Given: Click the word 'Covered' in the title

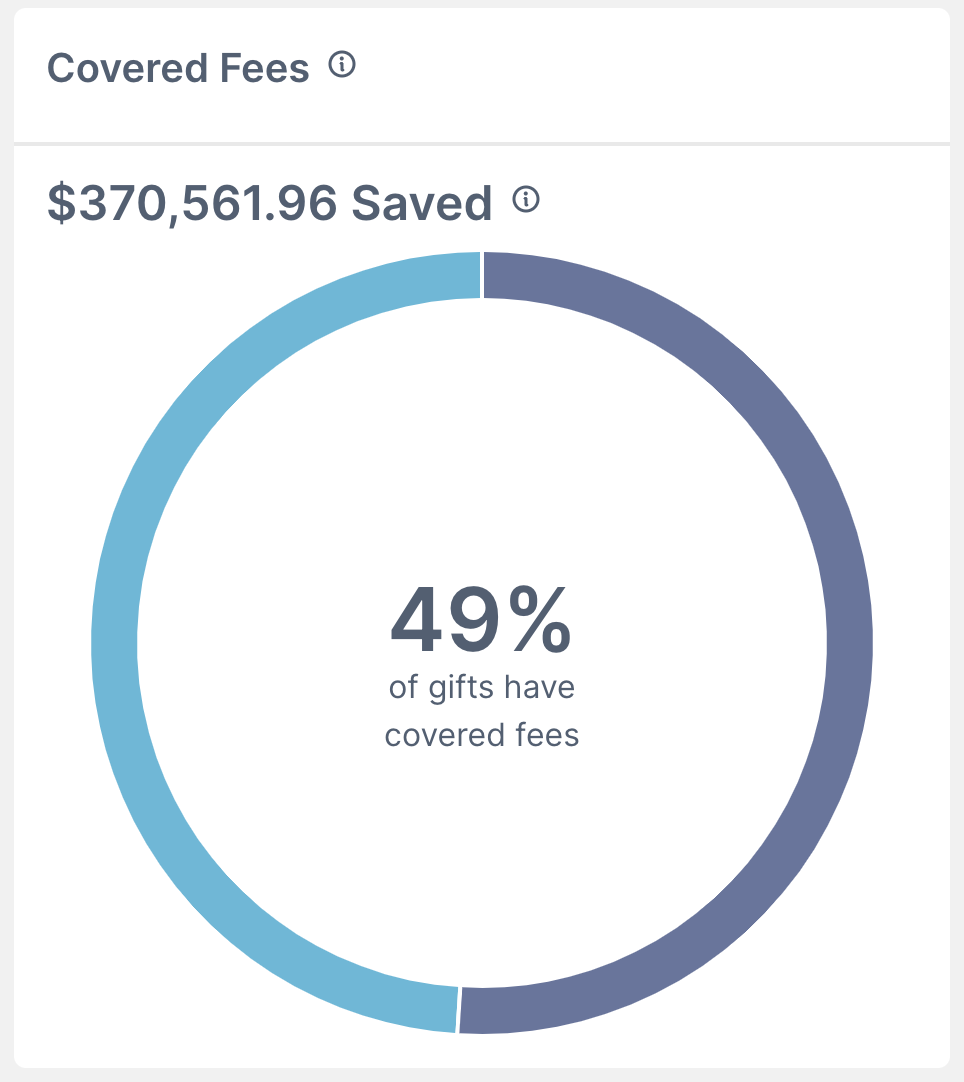Looking at the screenshot, I should [128, 68].
